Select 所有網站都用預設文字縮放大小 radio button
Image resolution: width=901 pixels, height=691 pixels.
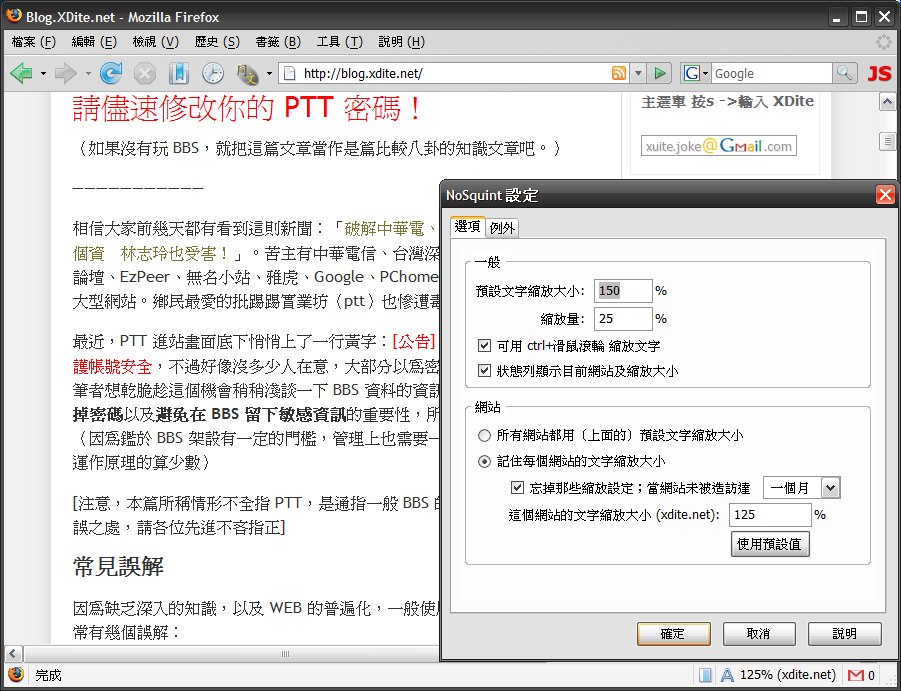(485, 436)
